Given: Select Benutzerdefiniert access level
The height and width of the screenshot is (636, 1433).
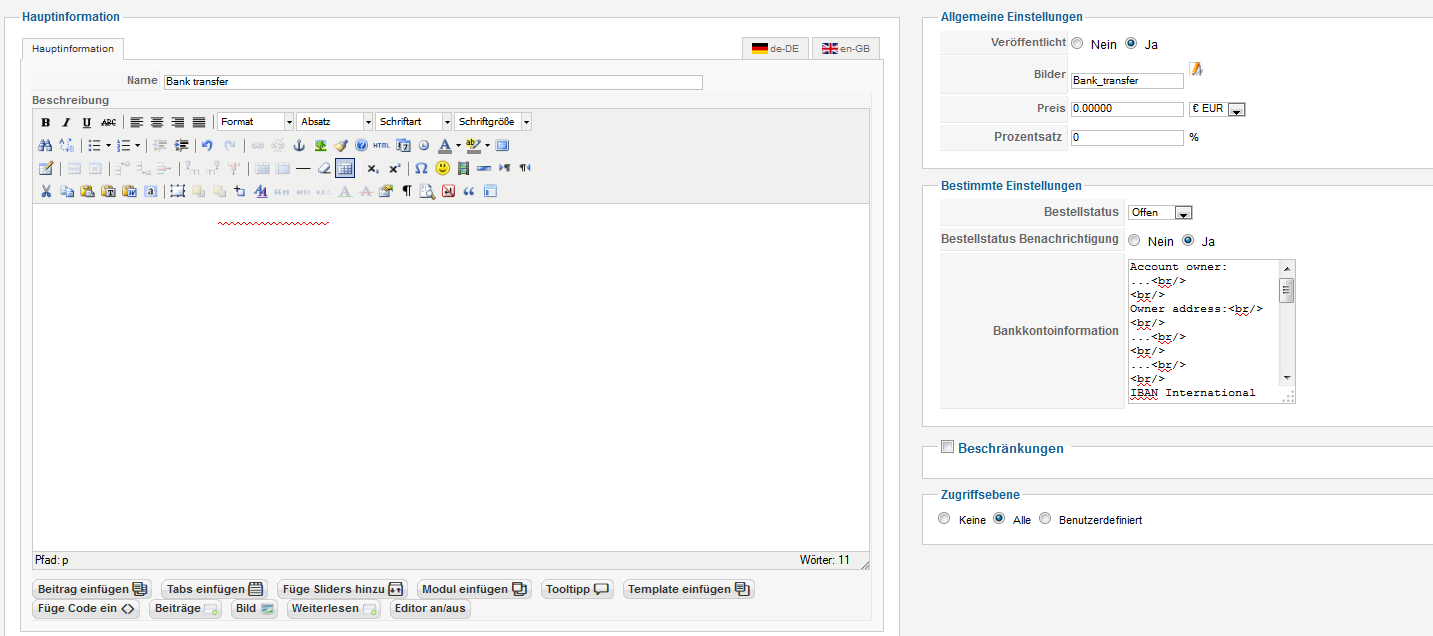Looking at the screenshot, I should pyautogui.click(x=1045, y=519).
